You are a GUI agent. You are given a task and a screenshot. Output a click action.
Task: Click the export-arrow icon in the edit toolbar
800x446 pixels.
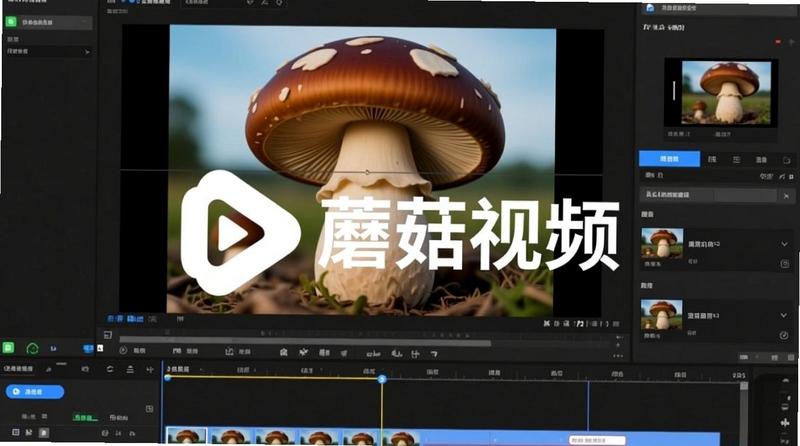coord(230,351)
